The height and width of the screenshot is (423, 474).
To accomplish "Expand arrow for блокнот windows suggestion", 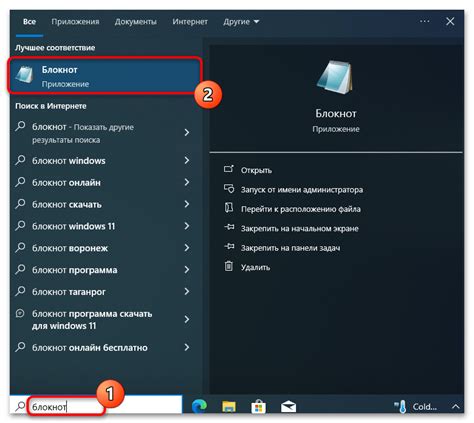I will tap(187, 160).
